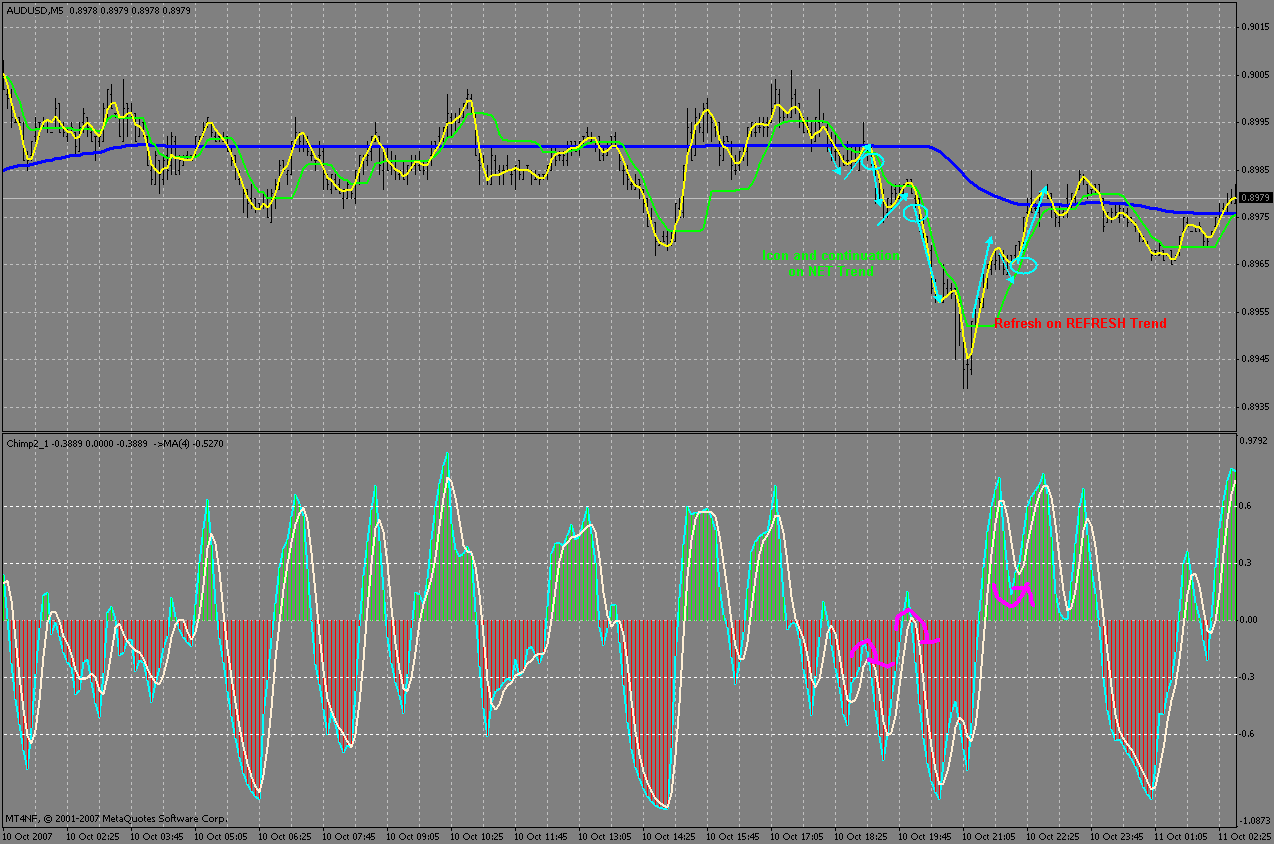
Task: Click the cyan ellipse nearest the red Refresh label
Action: 1024,265
